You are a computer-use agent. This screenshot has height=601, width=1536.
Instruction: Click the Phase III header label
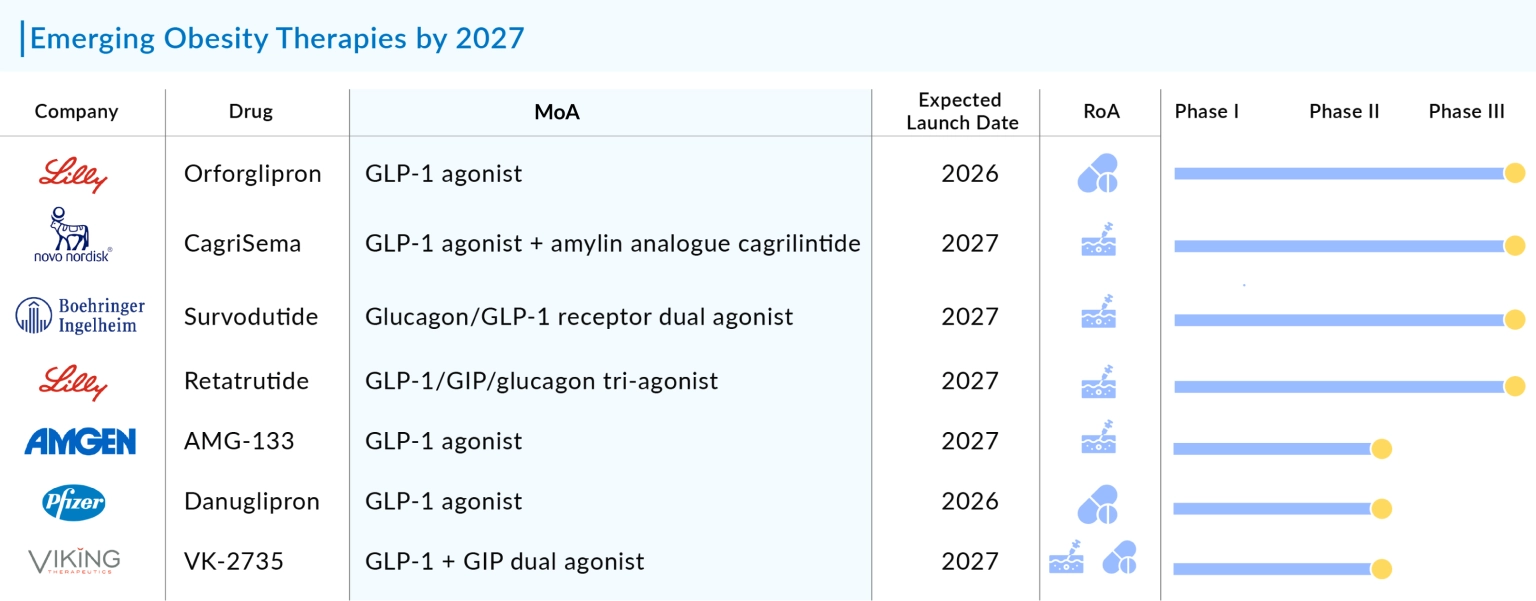(x=1466, y=111)
